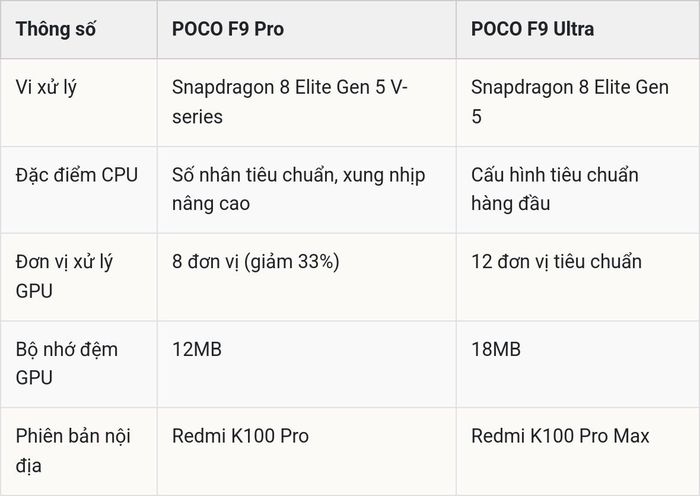Select the '12MB' cache value
Image resolution: width=700 pixels, height=496 pixels.
tap(197, 349)
